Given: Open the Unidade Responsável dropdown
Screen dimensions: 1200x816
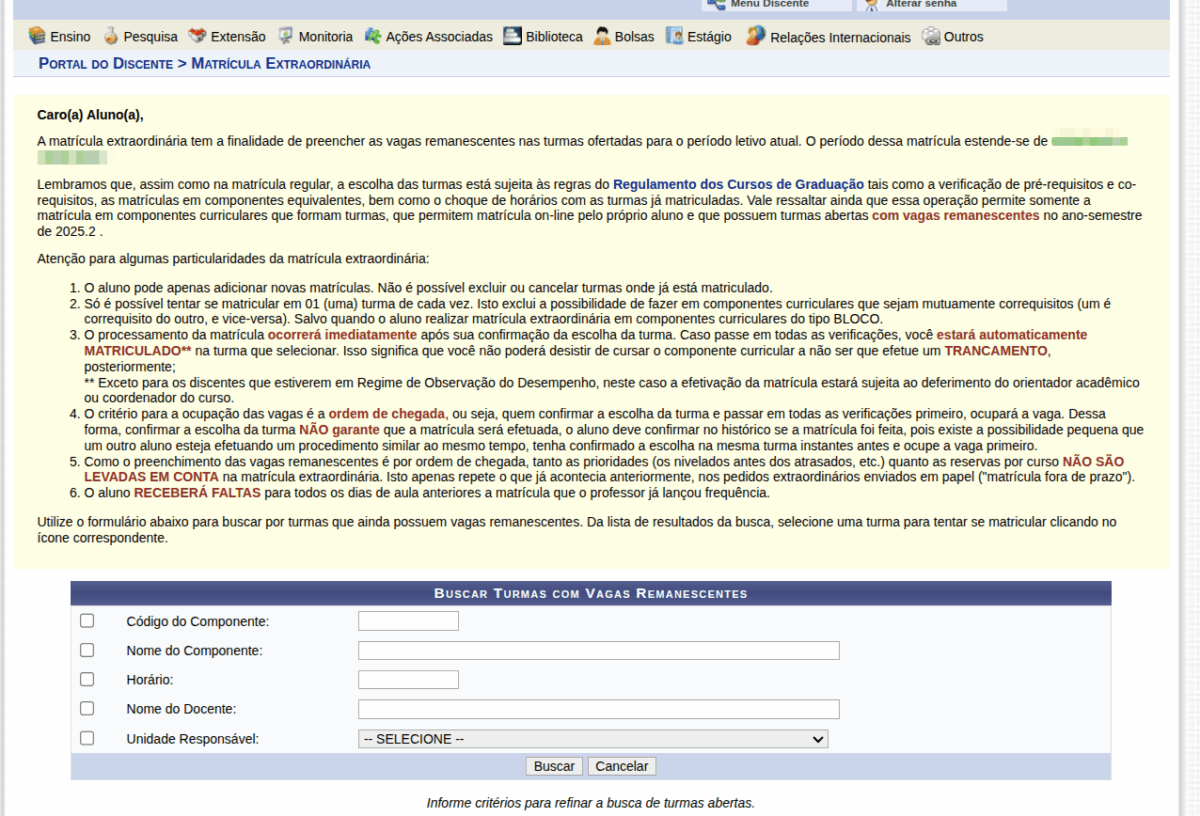Looking at the screenshot, I should 593,739.
